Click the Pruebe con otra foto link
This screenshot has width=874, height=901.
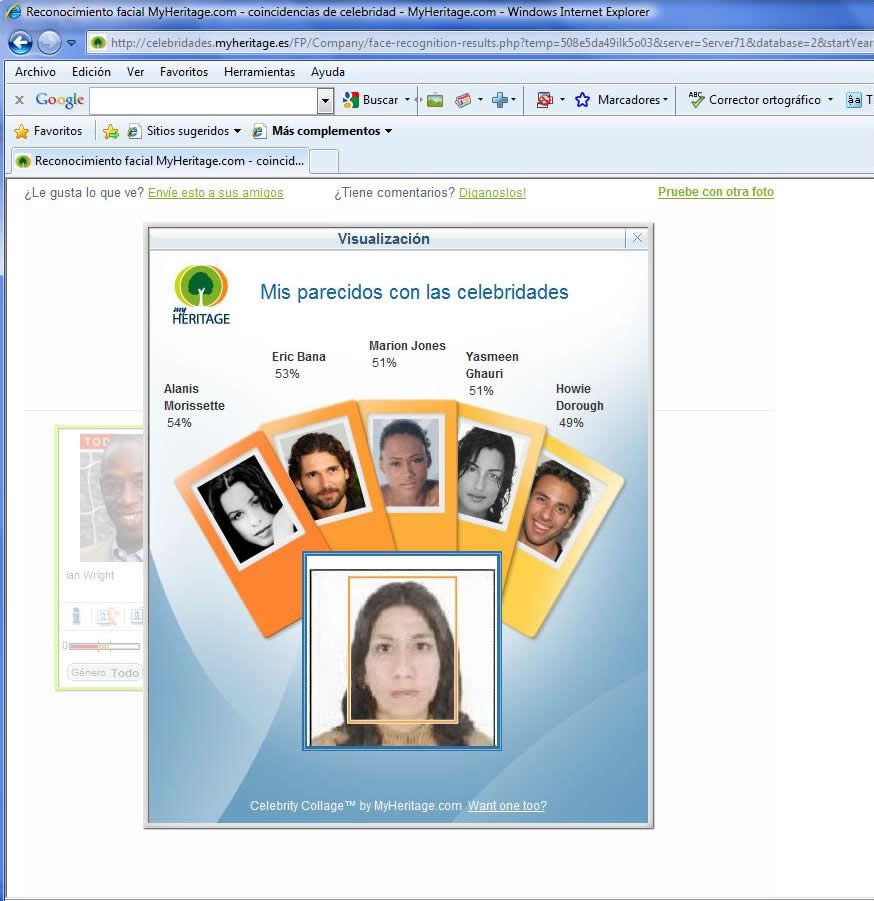pyautogui.click(x=716, y=192)
